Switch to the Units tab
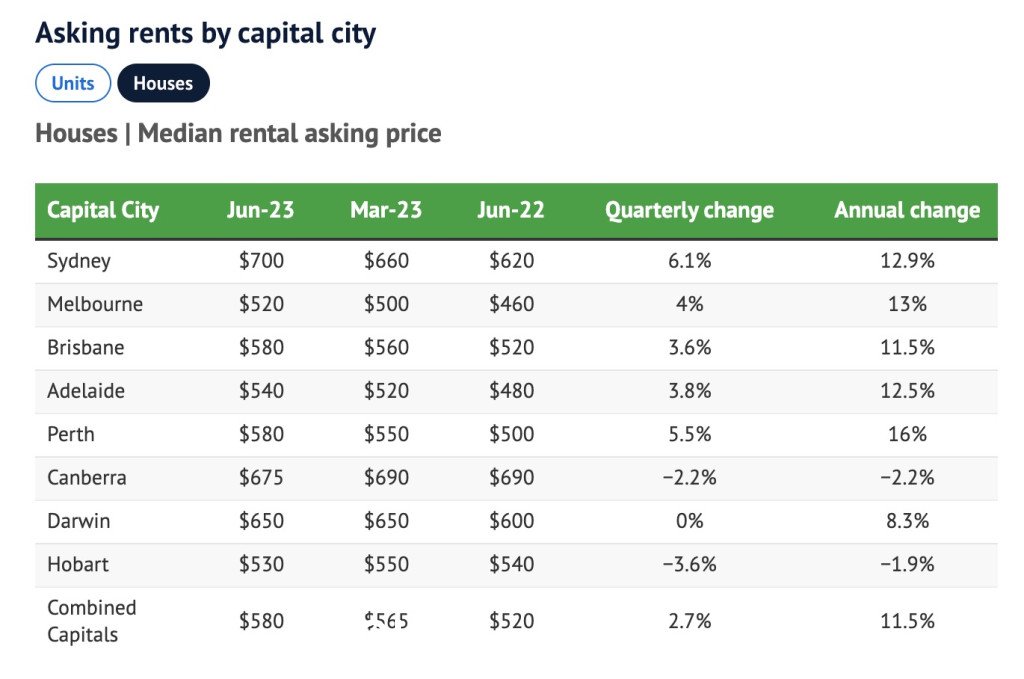The width and height of the screenshot is (1024, 679). (73, 83)
